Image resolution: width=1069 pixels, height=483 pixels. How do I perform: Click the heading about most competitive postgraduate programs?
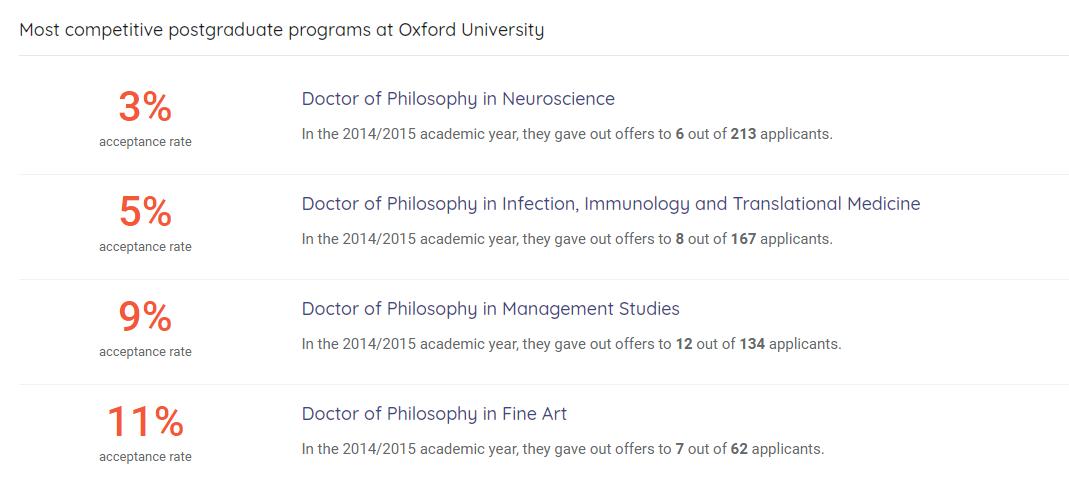click(281, 30)
